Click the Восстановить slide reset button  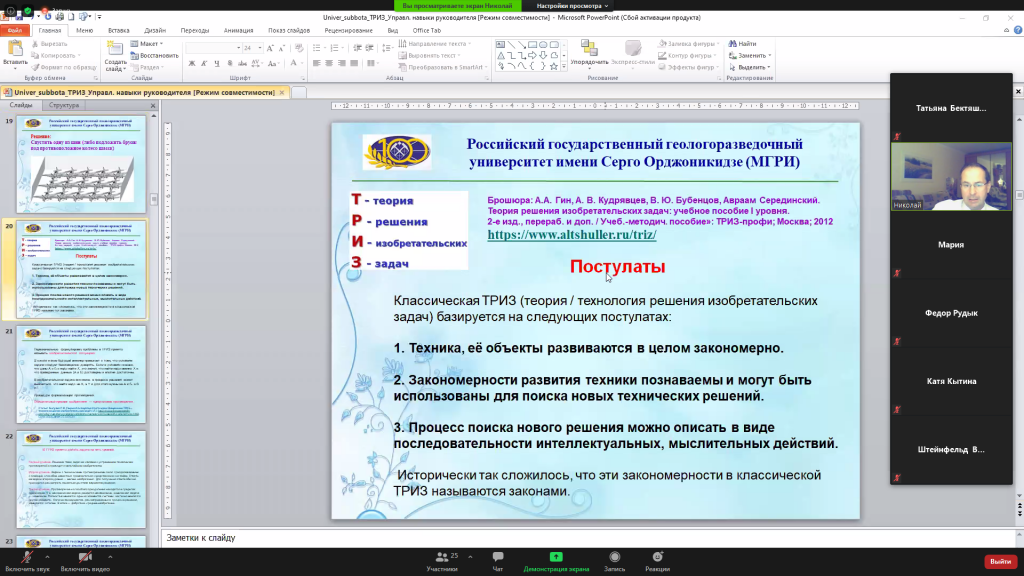(x=154, y=56)
